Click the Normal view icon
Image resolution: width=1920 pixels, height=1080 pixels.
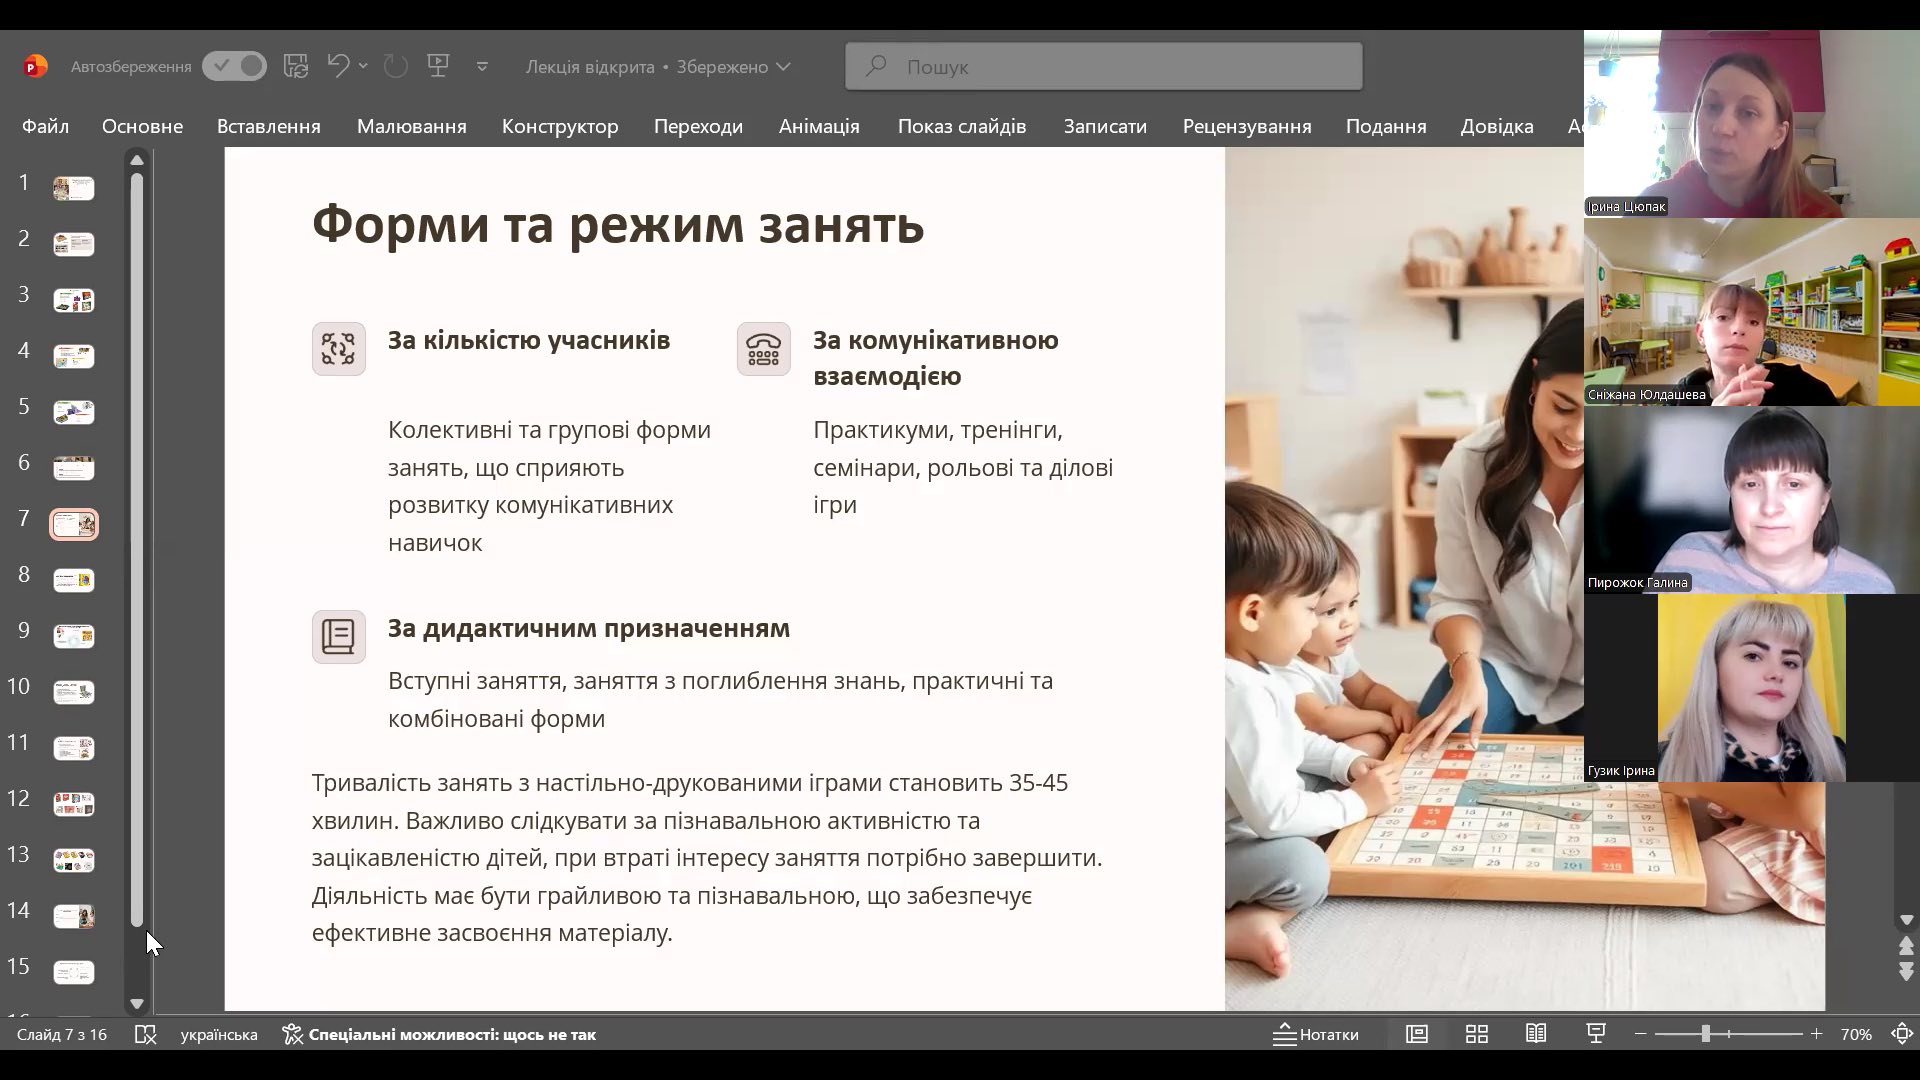(1417, 1034)
